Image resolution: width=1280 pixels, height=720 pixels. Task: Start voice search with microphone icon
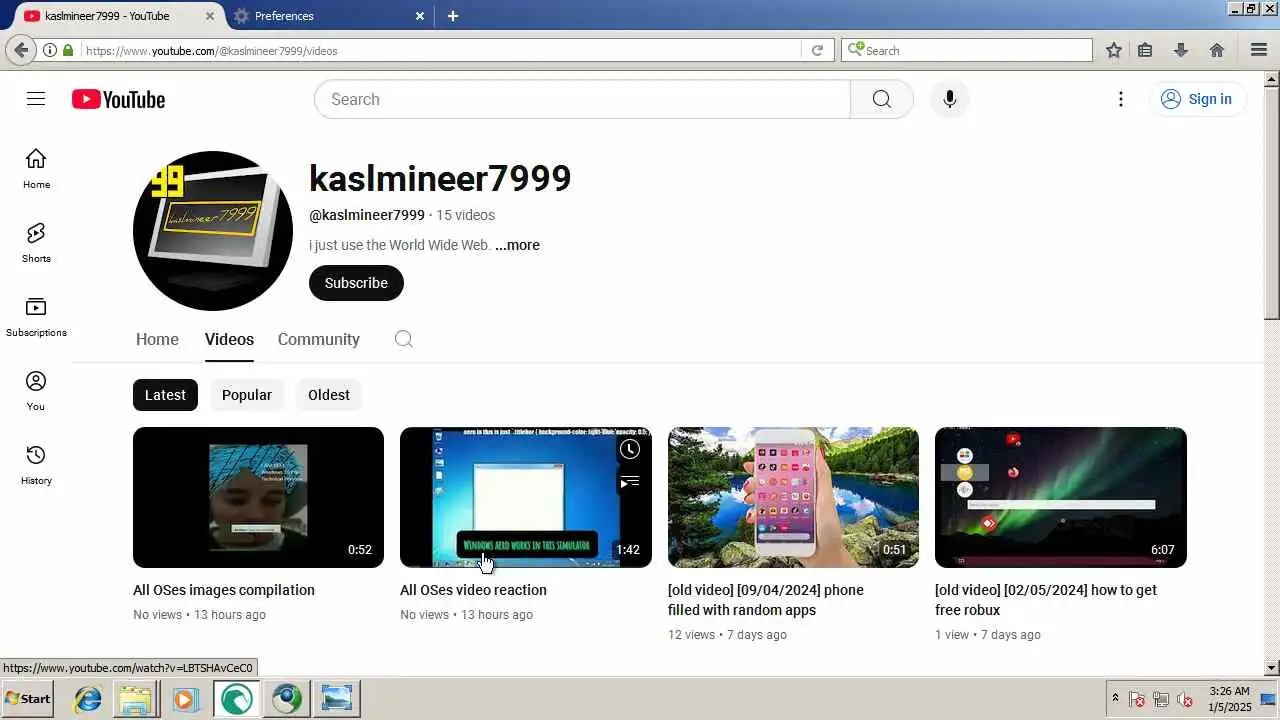click(x=949, y=99)
